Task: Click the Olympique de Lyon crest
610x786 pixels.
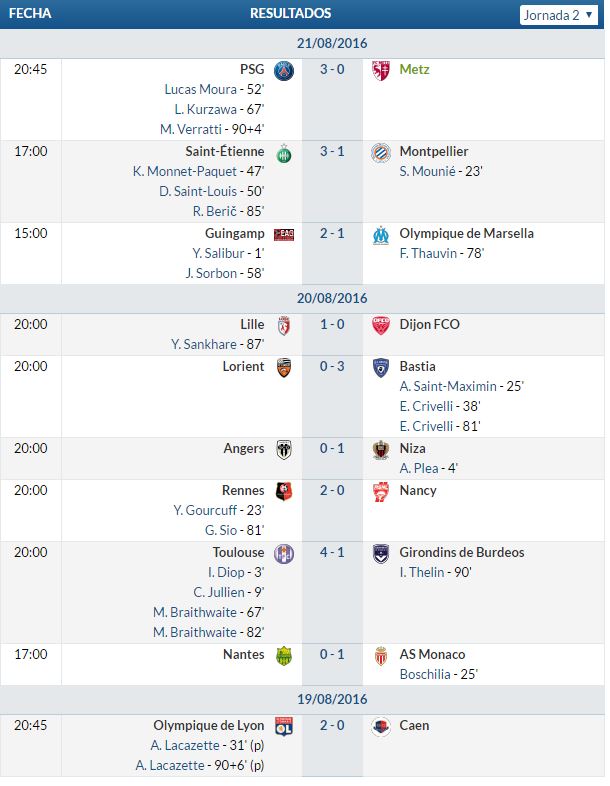Action: tap(284, 726)
